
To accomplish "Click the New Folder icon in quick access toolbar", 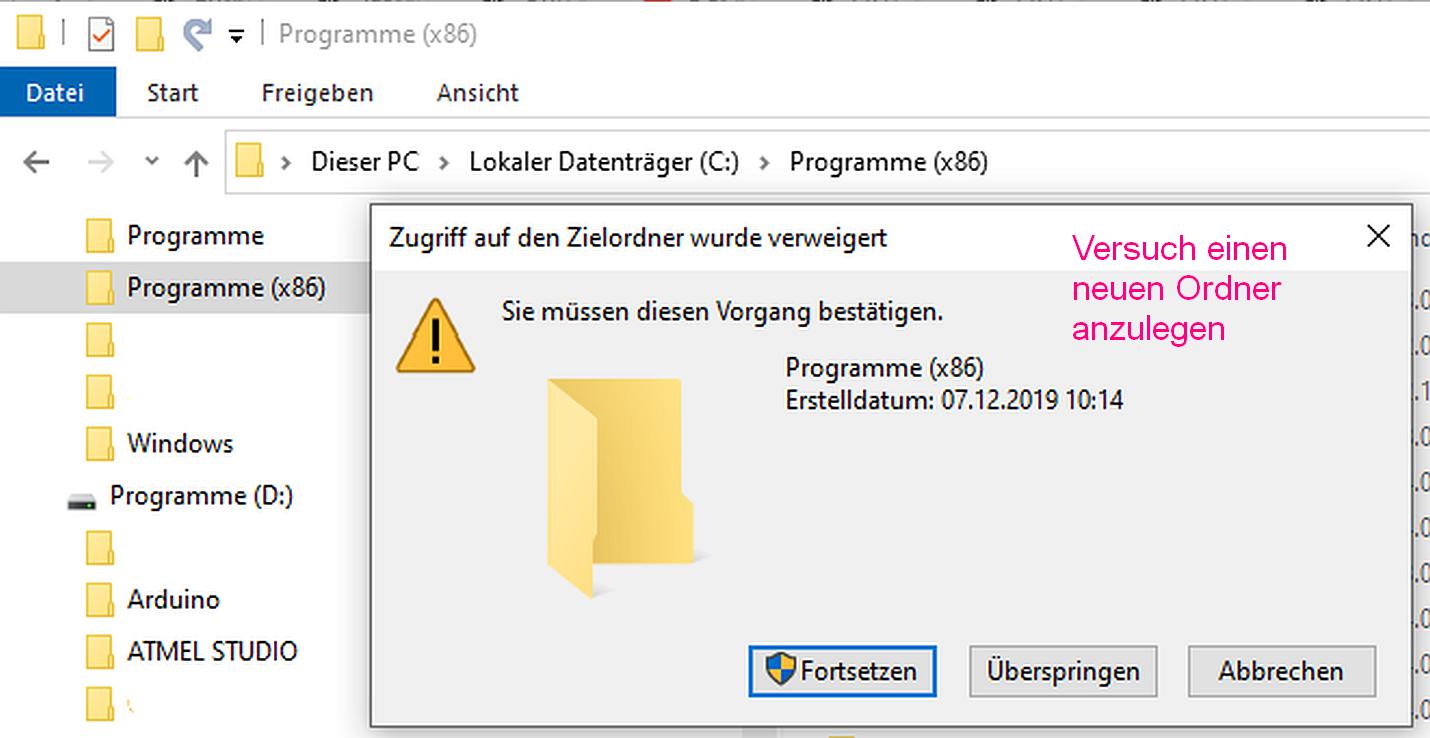I will pos(150,35).
